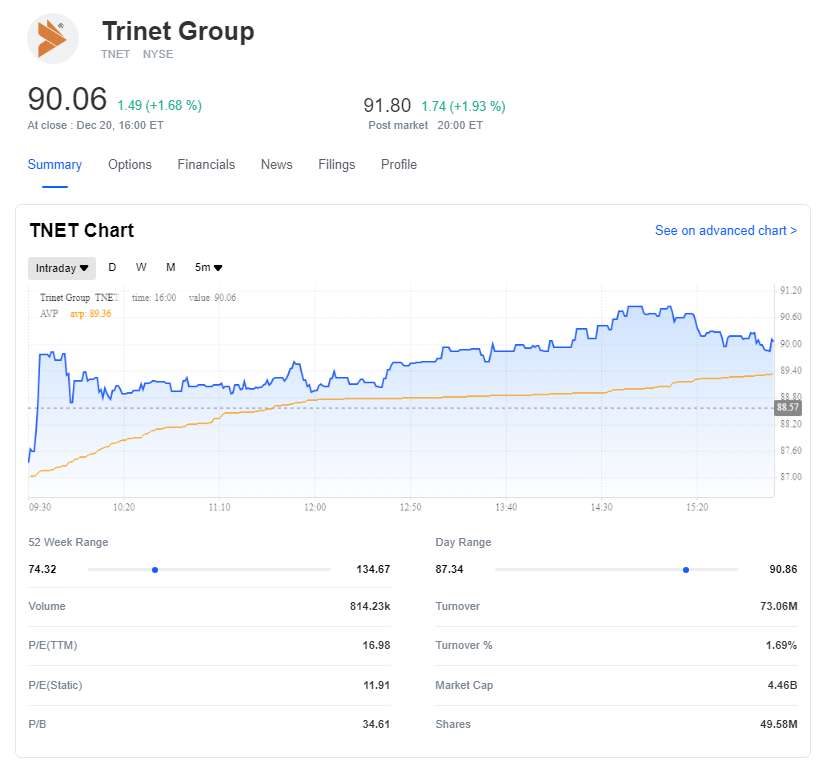Viewport: 825px width, 776px height.
Task: Open the Filings tab
Action: pyautogui.click(x=337, y=165)
